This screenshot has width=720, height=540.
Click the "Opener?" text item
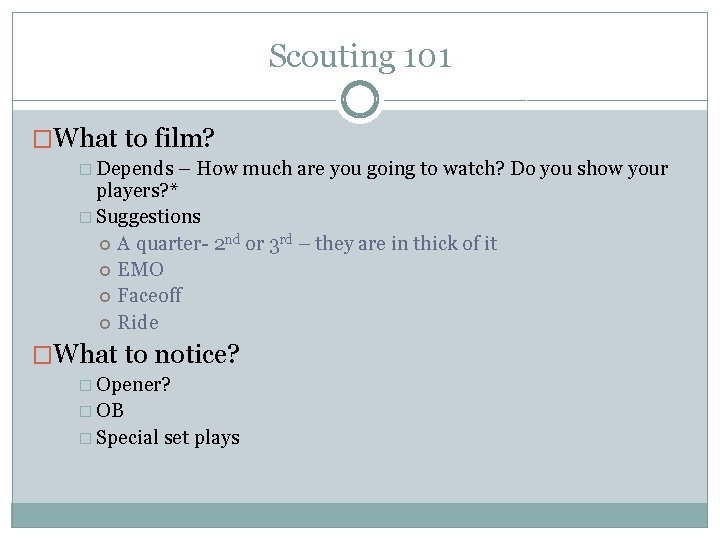pos(133,385)
